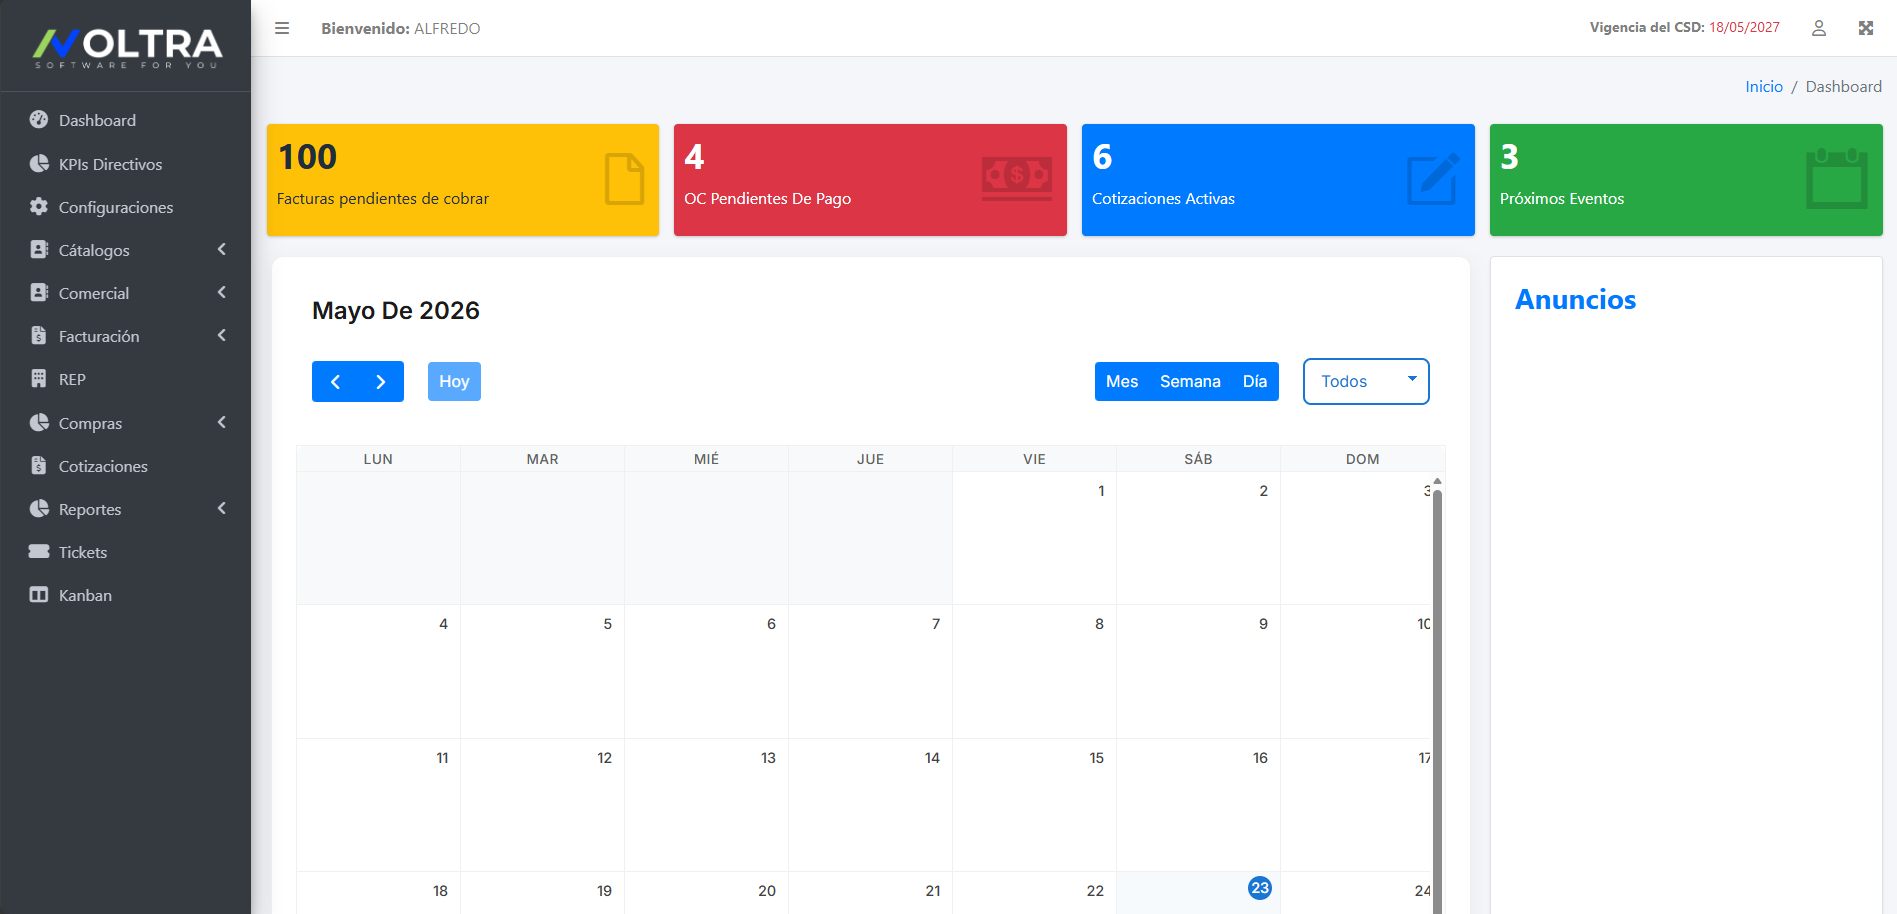
Task: Click the Comercial sidebar icon
Action: 39,293
